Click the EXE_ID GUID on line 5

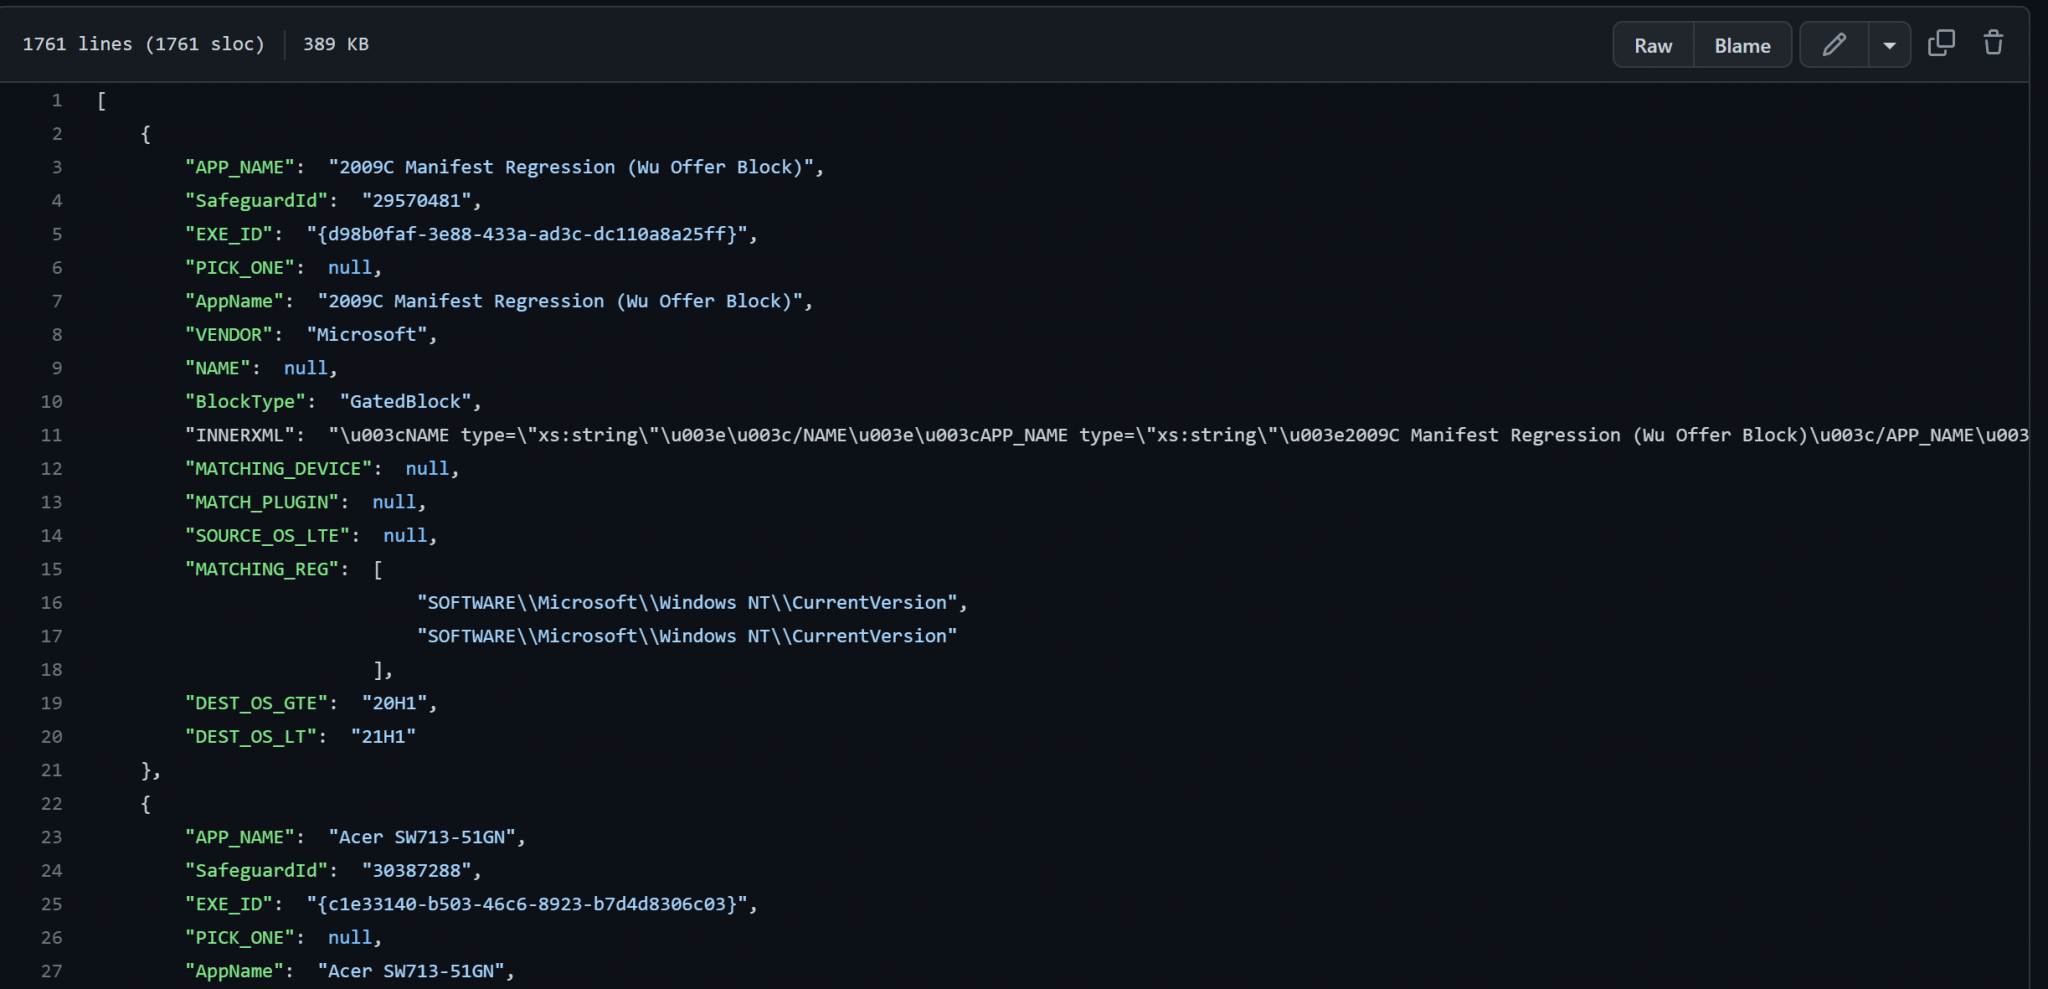[528, 234]
